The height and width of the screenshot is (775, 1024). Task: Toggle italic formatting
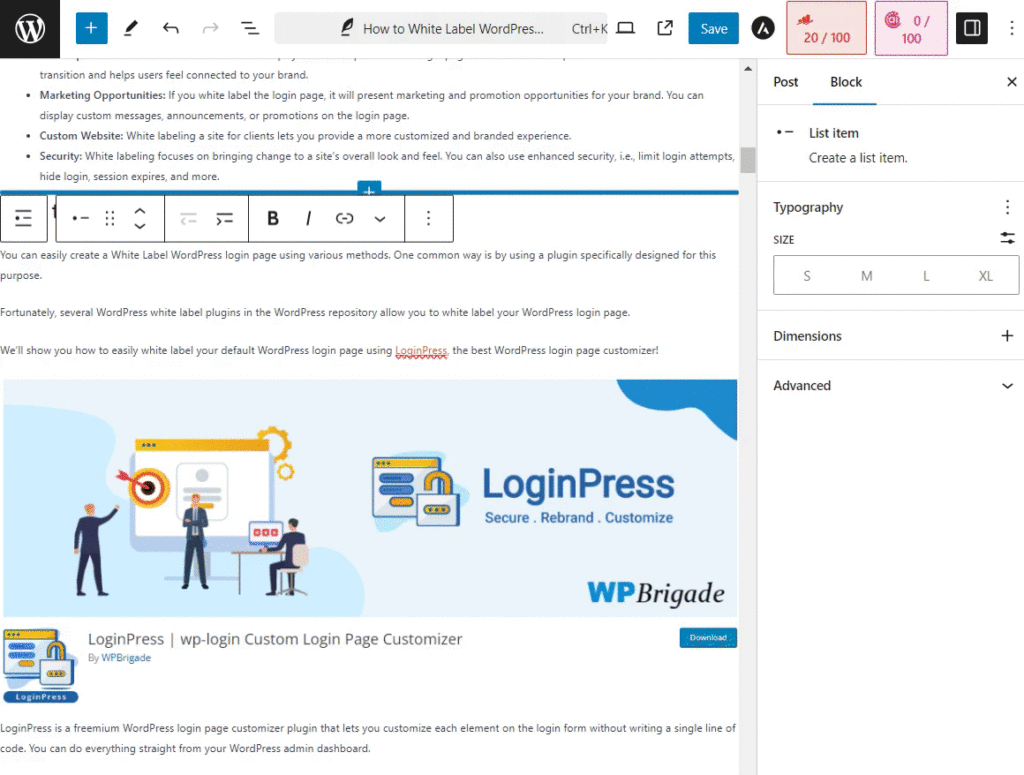coord(308,218)
